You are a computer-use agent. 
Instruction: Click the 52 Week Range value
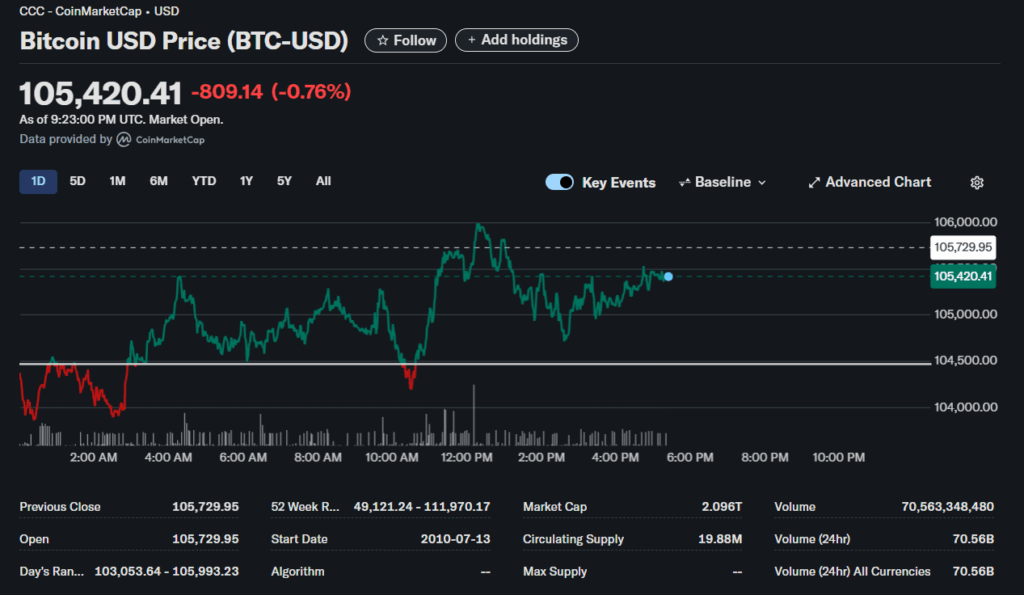[422, 507]
